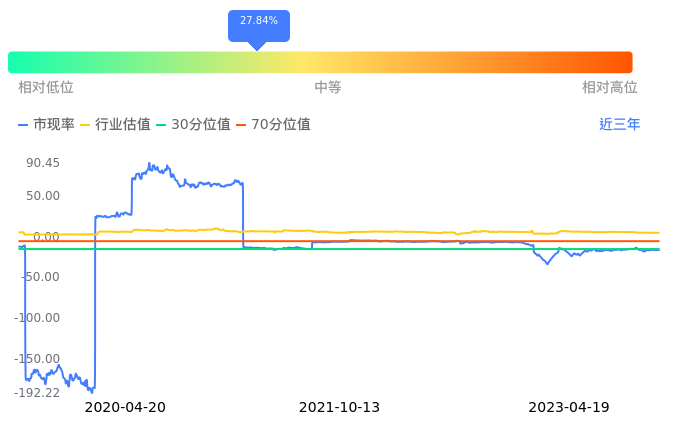Click the 50.00 axis value
This screenshot has height=442, width=686.
pyautogui.click(x=43, y=196)
